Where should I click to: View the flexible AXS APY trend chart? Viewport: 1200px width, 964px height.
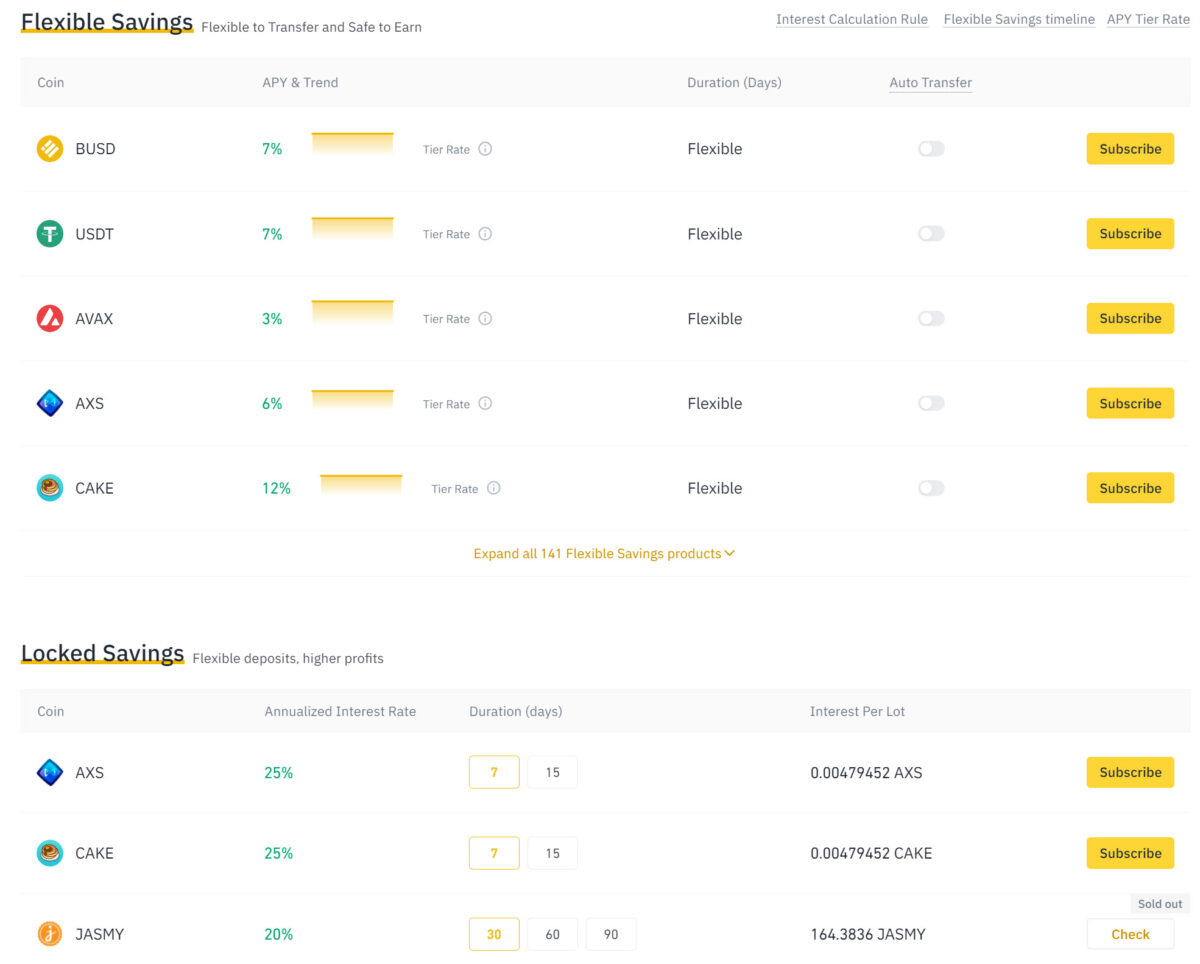click(352, 400)
